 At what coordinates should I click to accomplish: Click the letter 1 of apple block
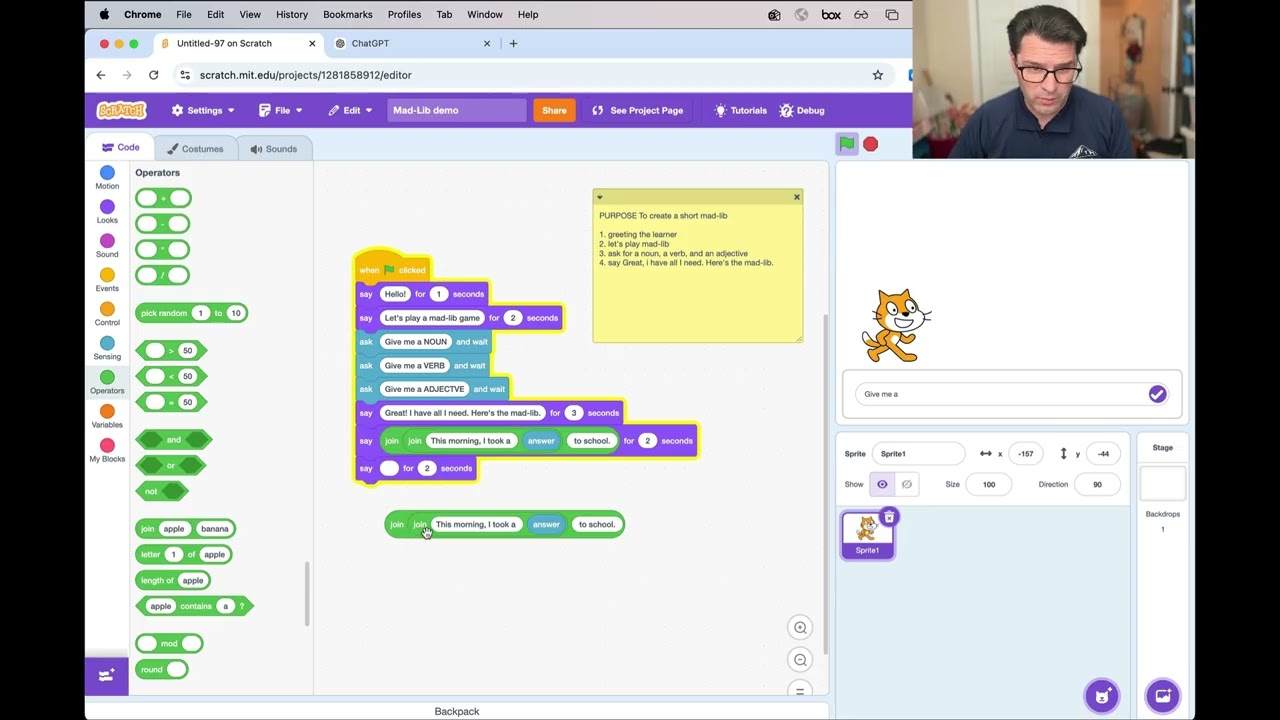coord(184,554)
